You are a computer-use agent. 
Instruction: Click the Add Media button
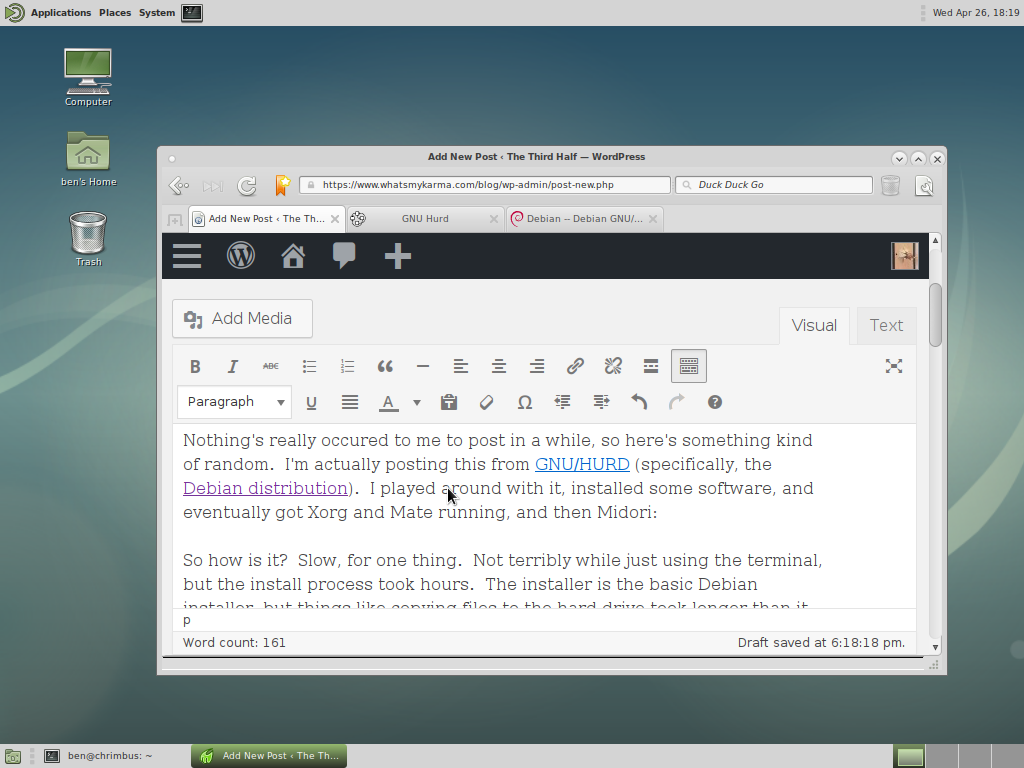coord(242,319)
